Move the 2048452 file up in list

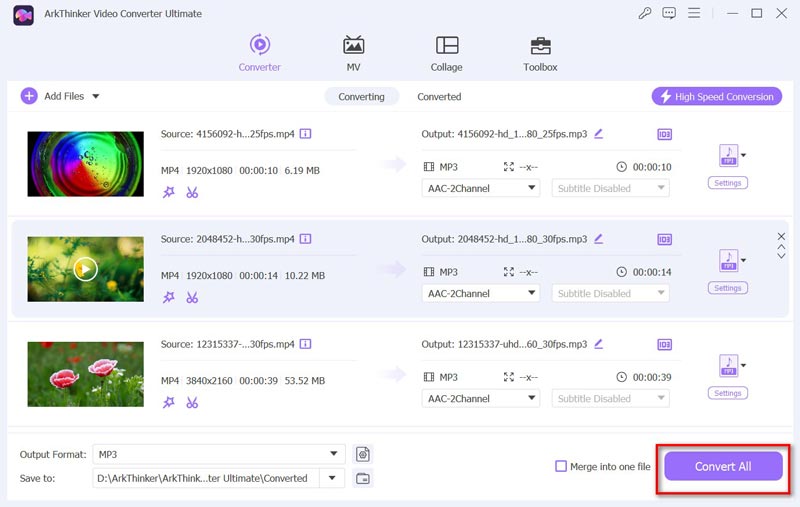[x=781, y=247]
